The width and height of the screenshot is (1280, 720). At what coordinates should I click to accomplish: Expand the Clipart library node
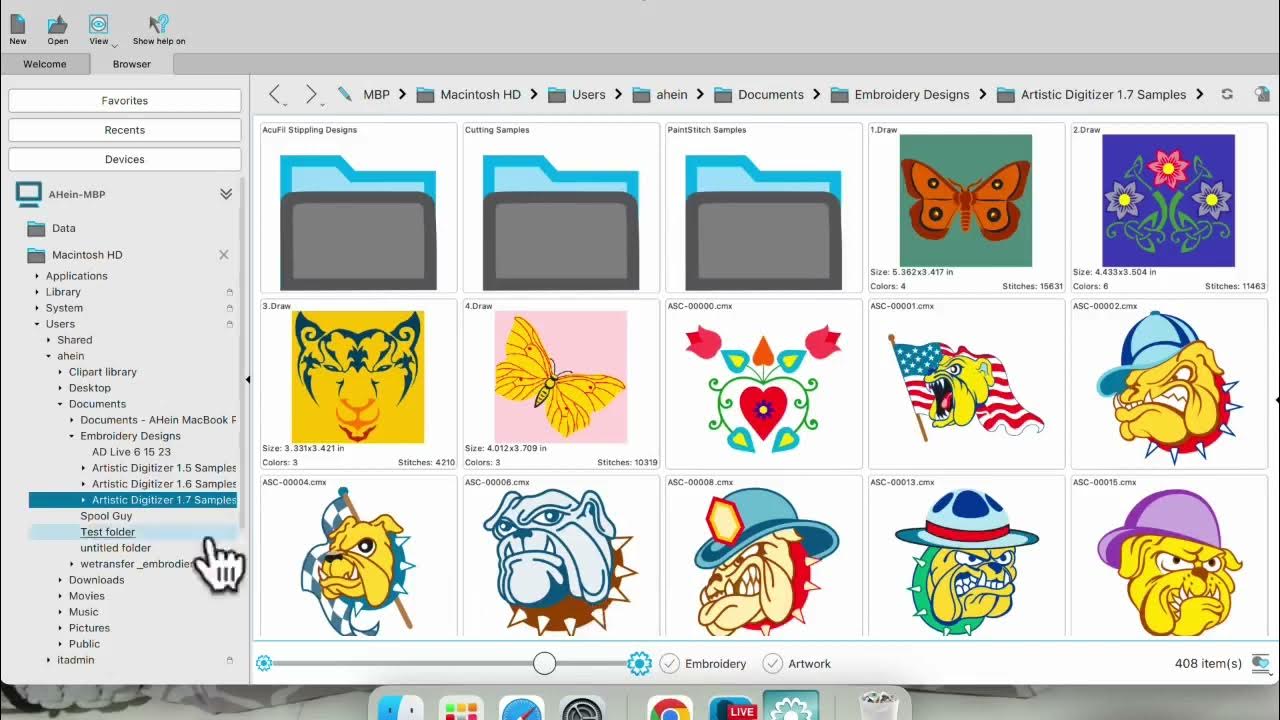pyautogui.click(x=60, y=372)
